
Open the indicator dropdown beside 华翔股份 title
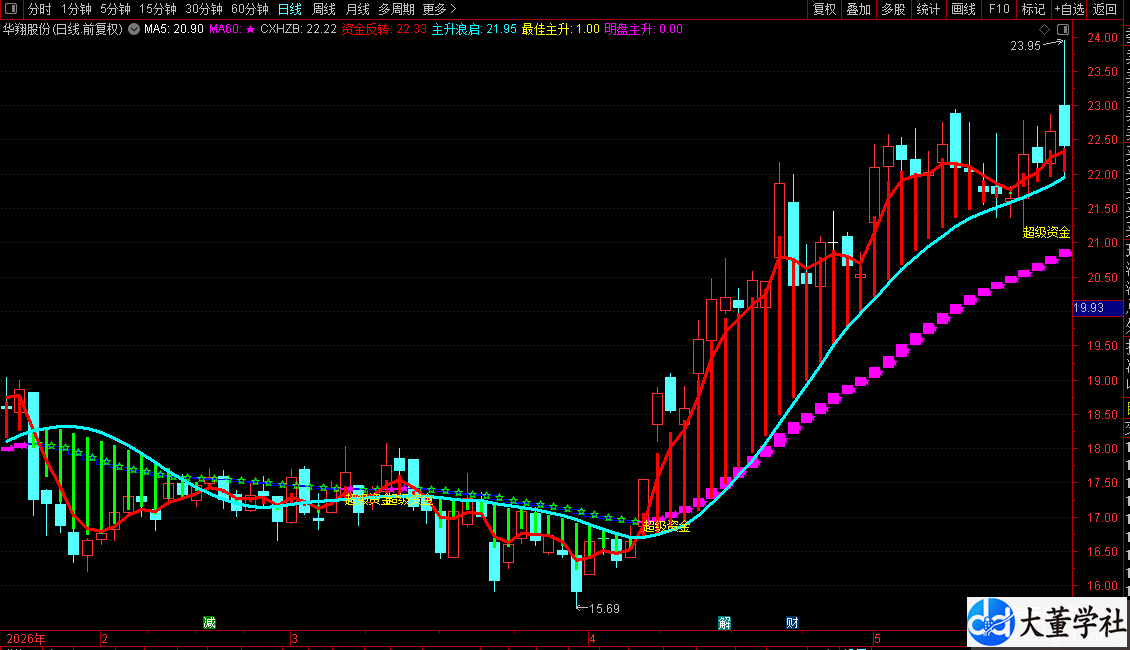point(134,29)
